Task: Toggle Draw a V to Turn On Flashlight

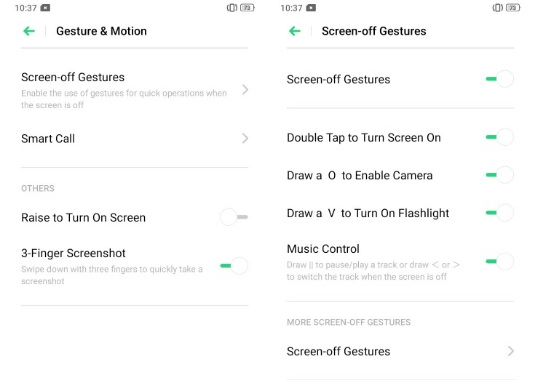Action: [500, 213]
